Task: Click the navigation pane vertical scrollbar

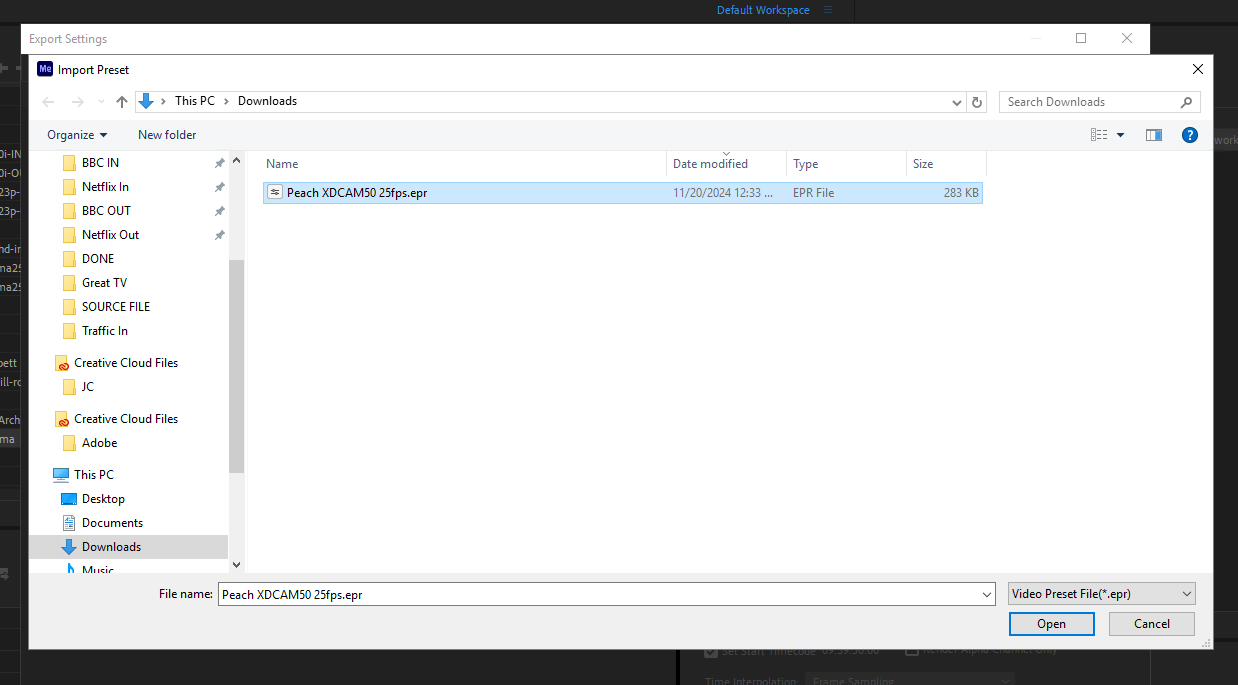Action: coord(236,365)
